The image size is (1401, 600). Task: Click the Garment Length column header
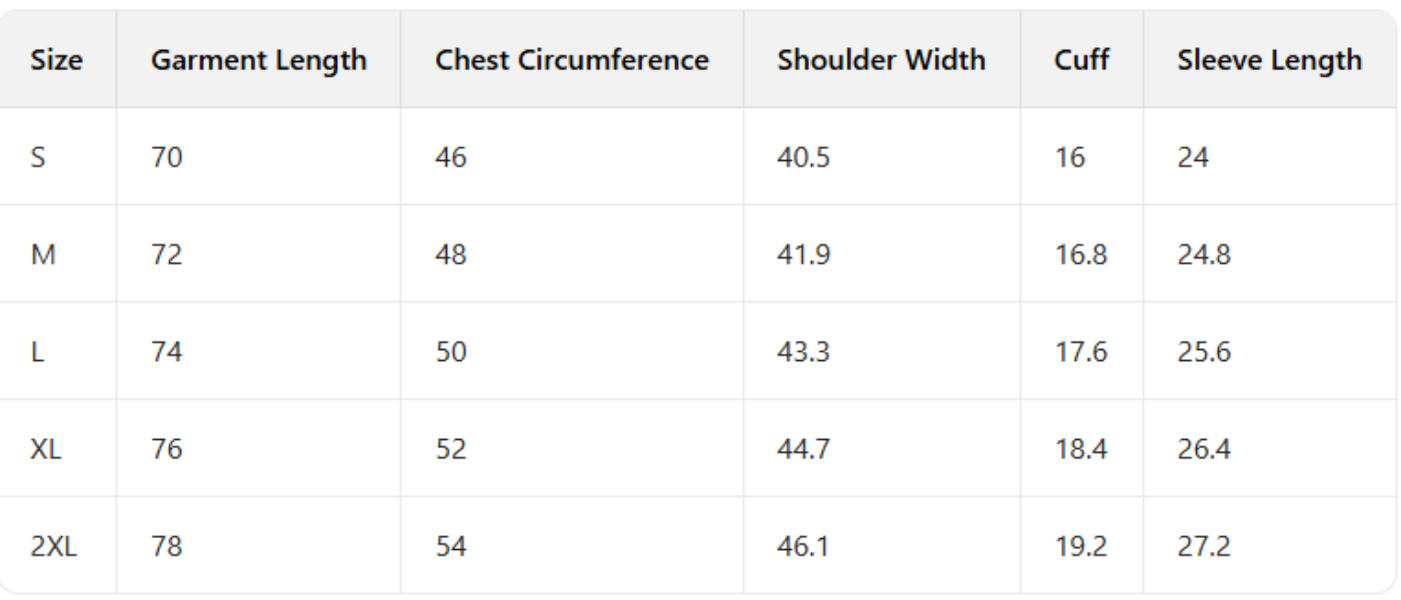click(258, 60)
